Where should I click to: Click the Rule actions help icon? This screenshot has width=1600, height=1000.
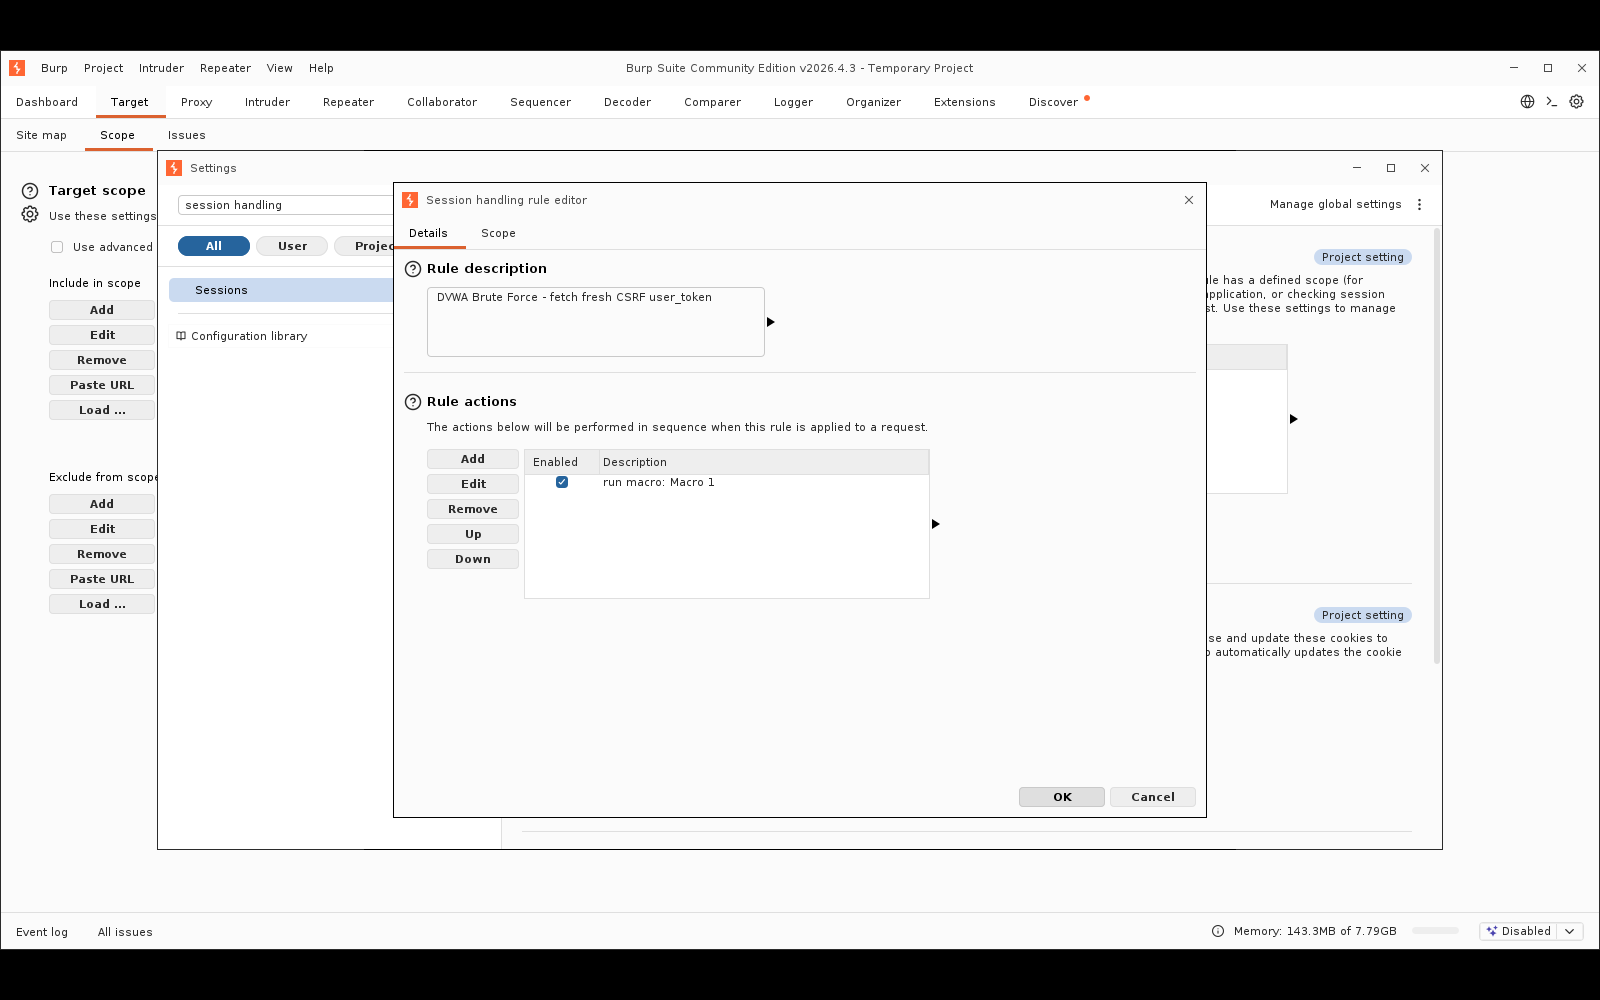pos(413,402)
